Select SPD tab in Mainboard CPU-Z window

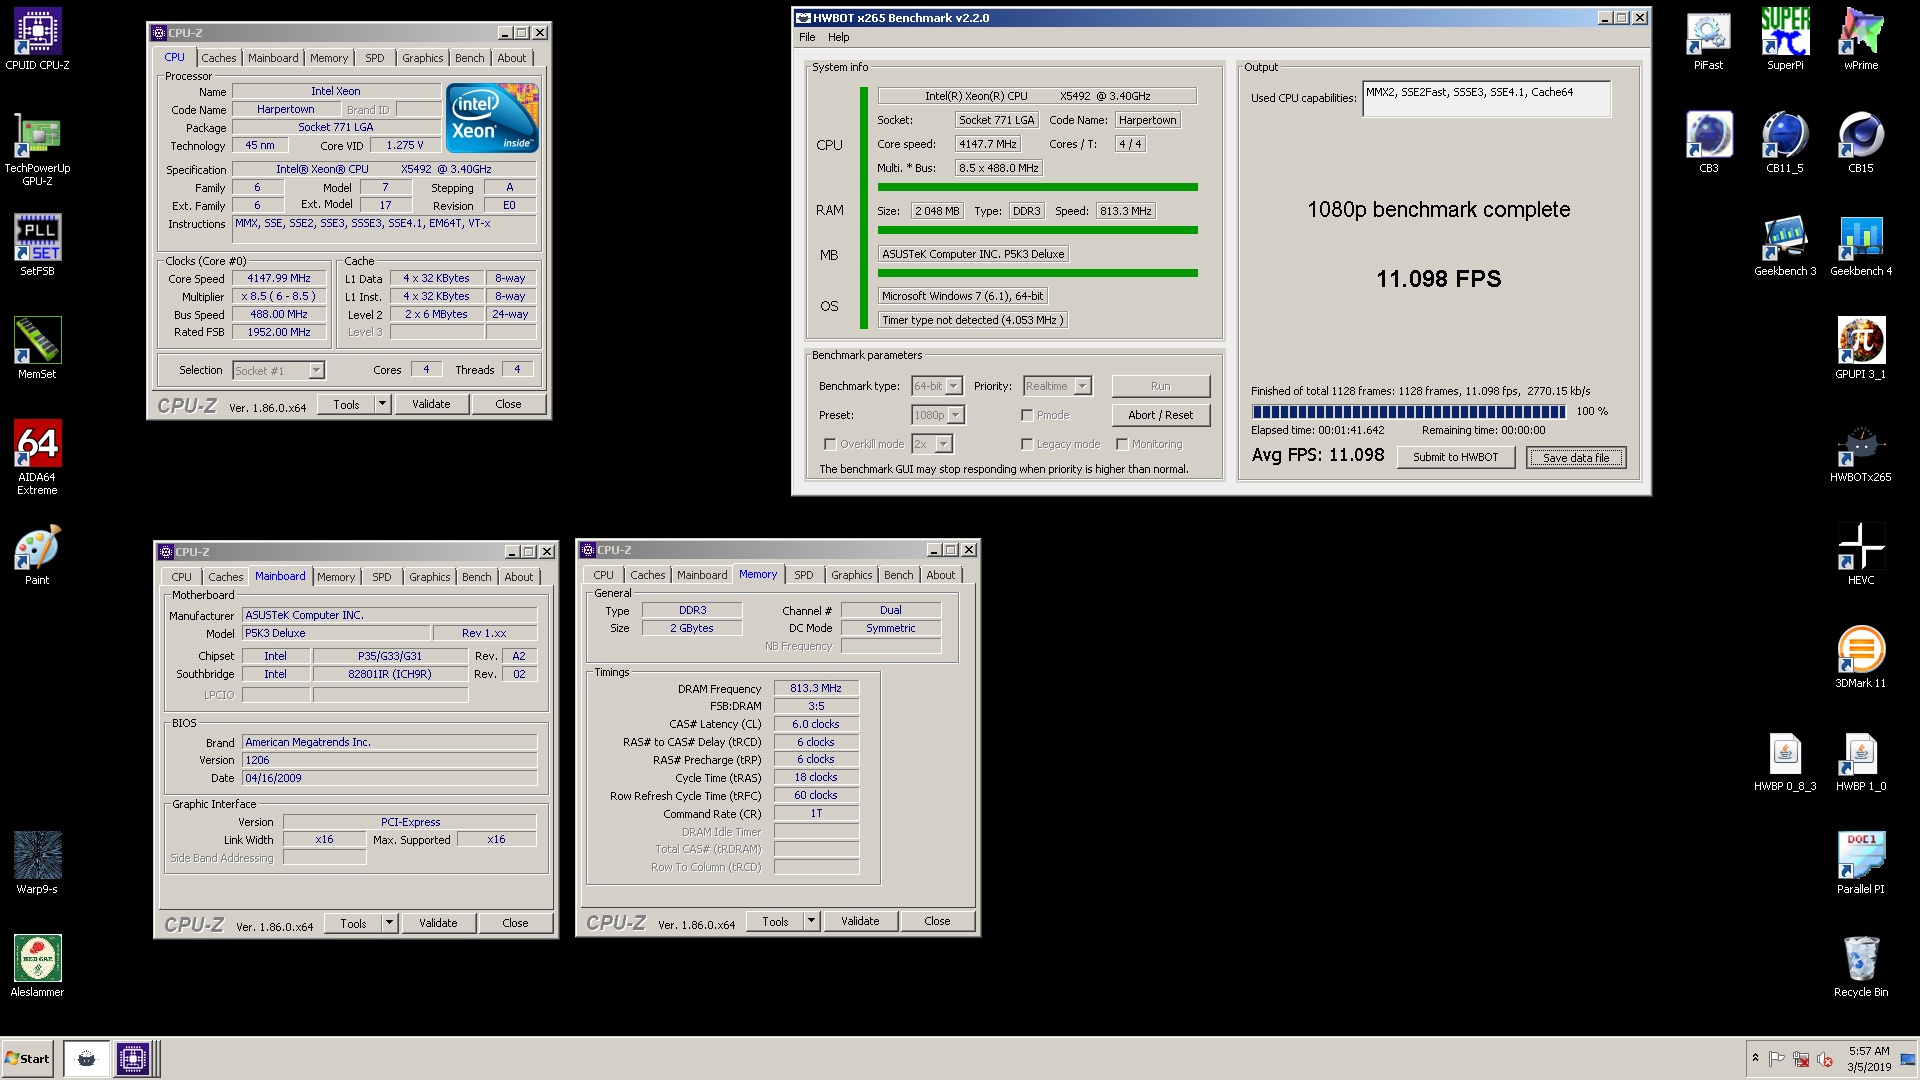coord(382,577)
